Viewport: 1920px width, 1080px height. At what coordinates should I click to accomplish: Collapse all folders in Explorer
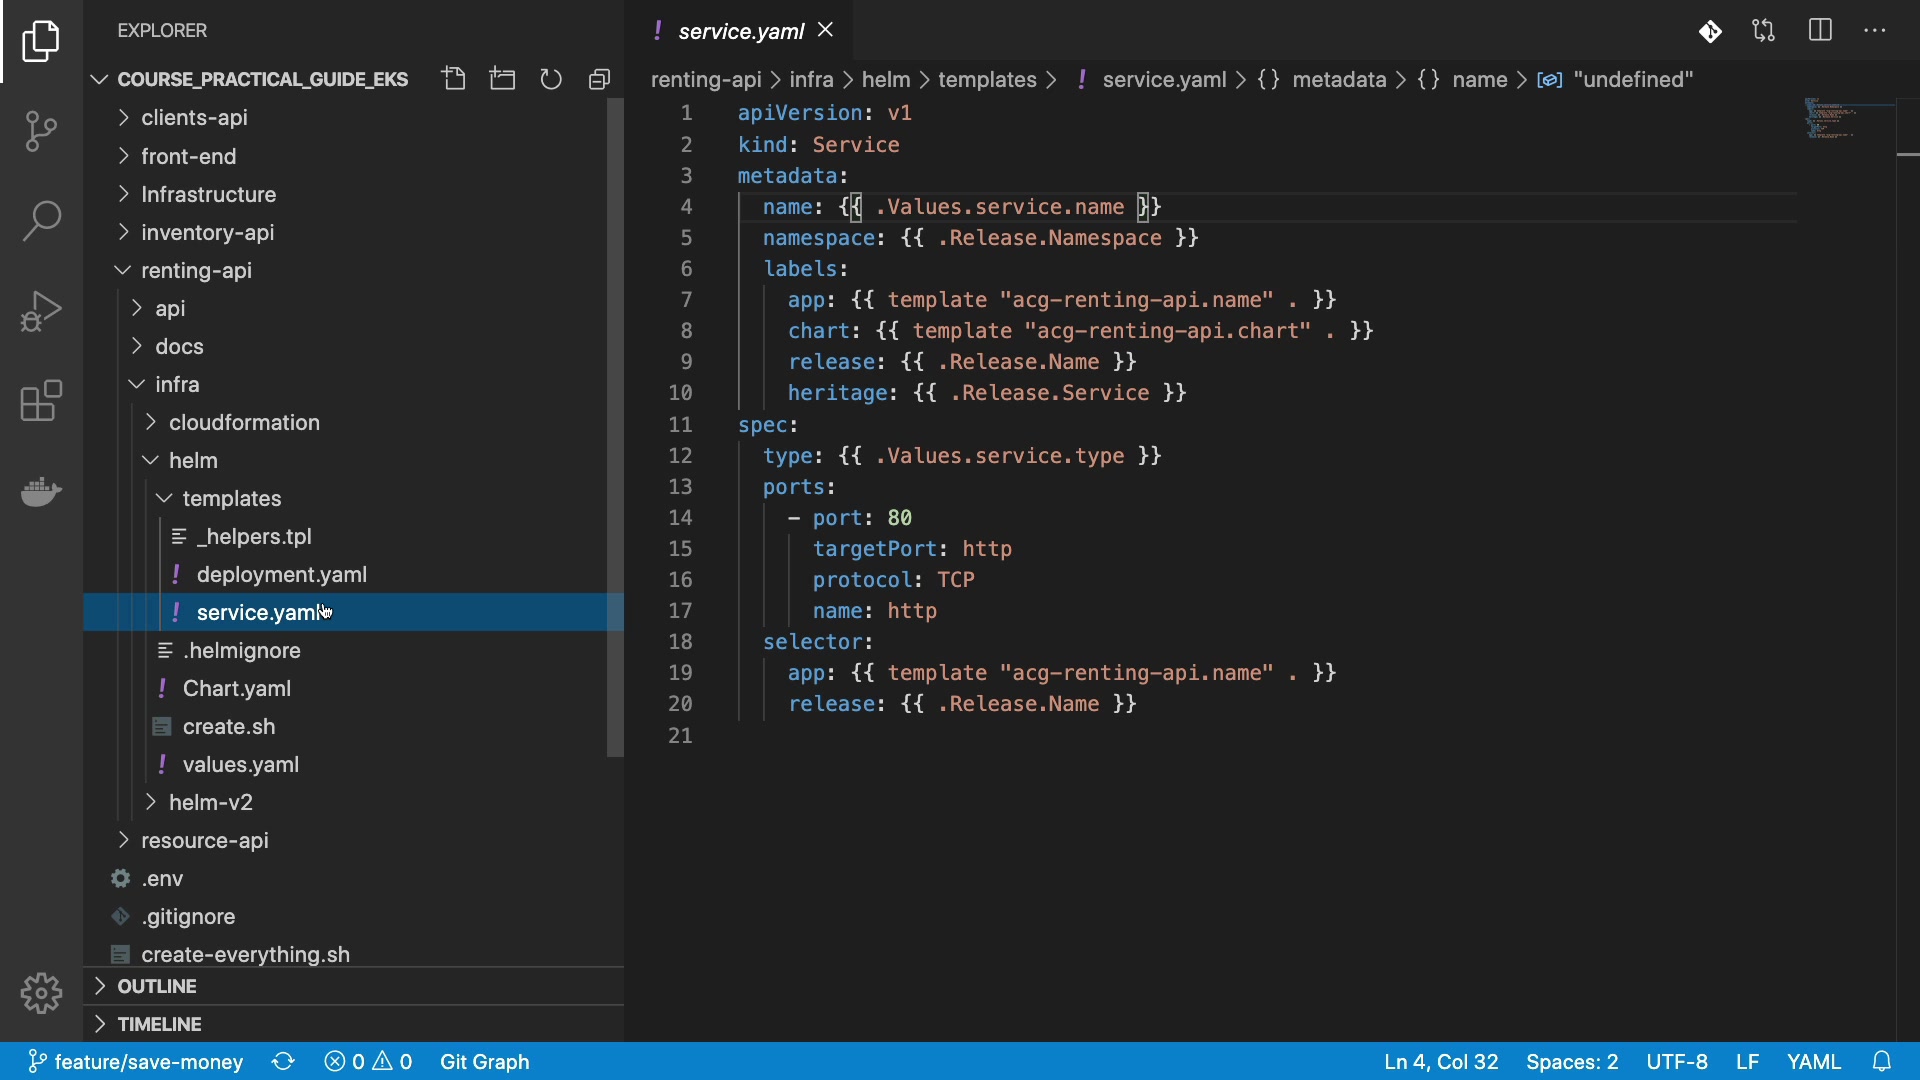pyautogui.click(x=599, y=79)
